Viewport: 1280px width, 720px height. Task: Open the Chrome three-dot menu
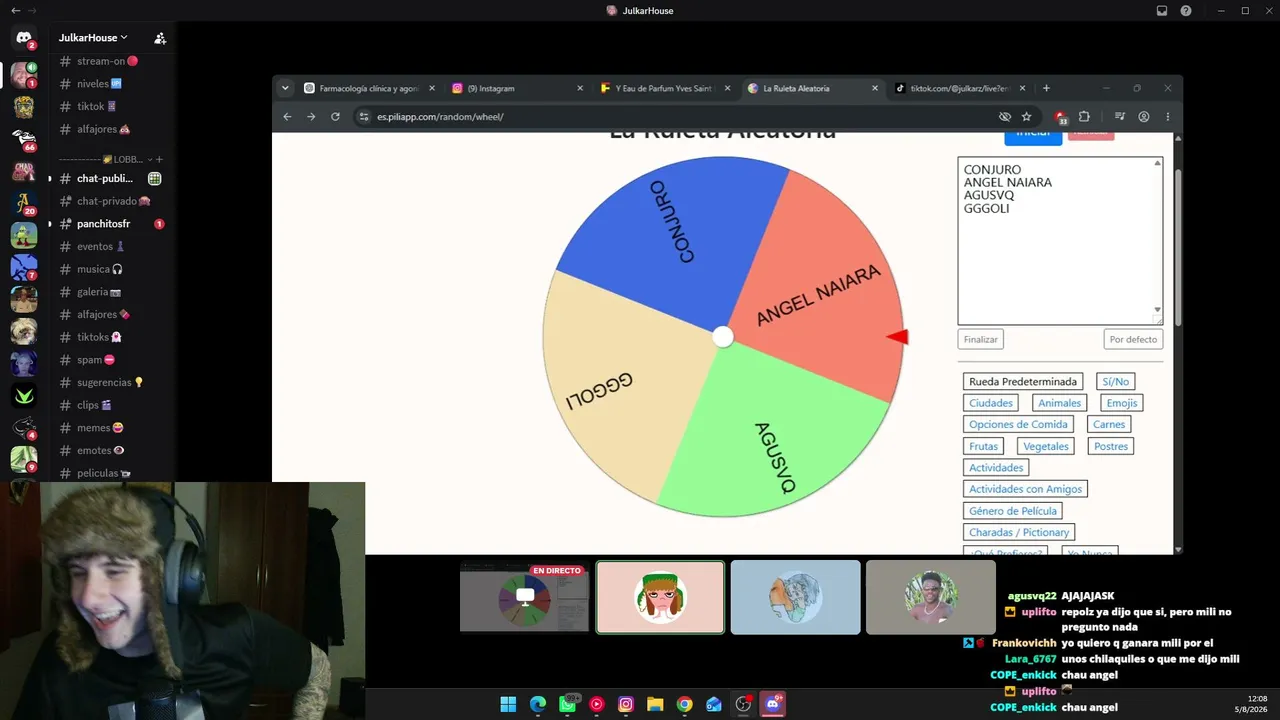1167,117
